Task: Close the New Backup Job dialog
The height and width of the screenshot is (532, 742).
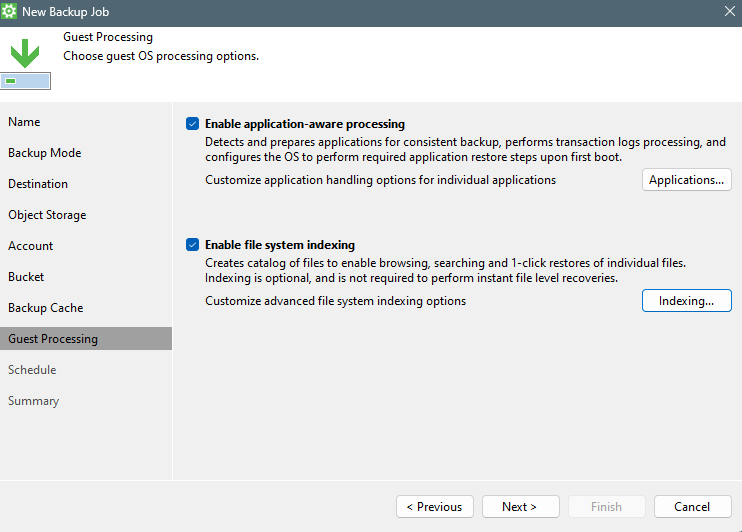Action: pyautogui.click(x=729, y=12)
